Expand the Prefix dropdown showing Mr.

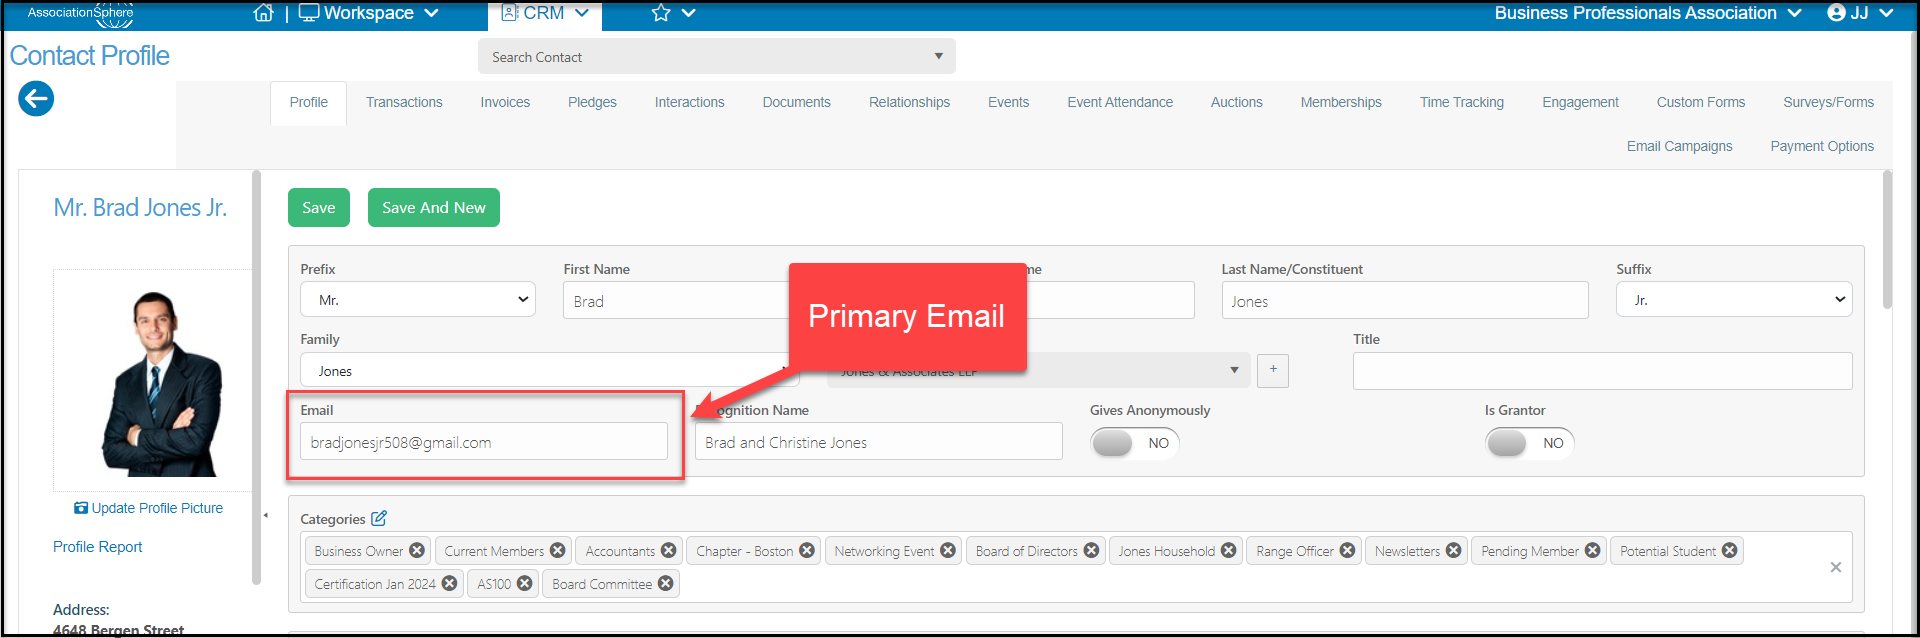pyautogui.click(x=418, y=300)
